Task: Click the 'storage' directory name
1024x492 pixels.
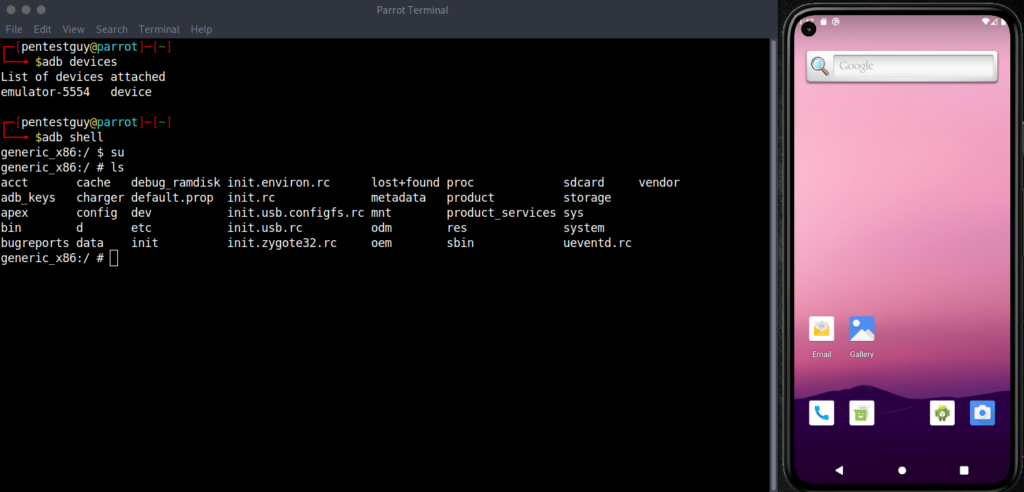Action: (x=587, y=198)
